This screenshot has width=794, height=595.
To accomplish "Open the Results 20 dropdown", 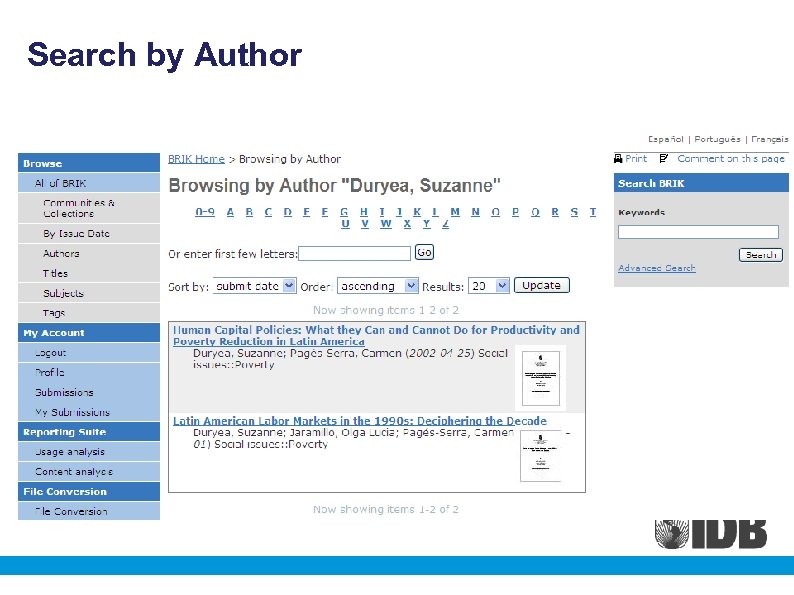I will tap(489, 286).
